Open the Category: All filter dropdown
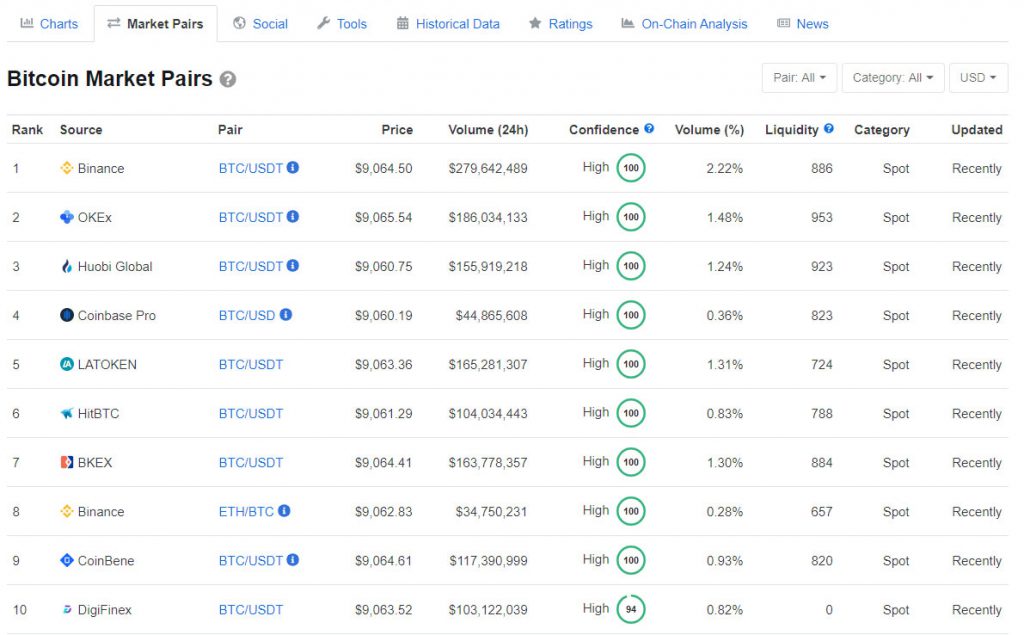 pos(892,77)
